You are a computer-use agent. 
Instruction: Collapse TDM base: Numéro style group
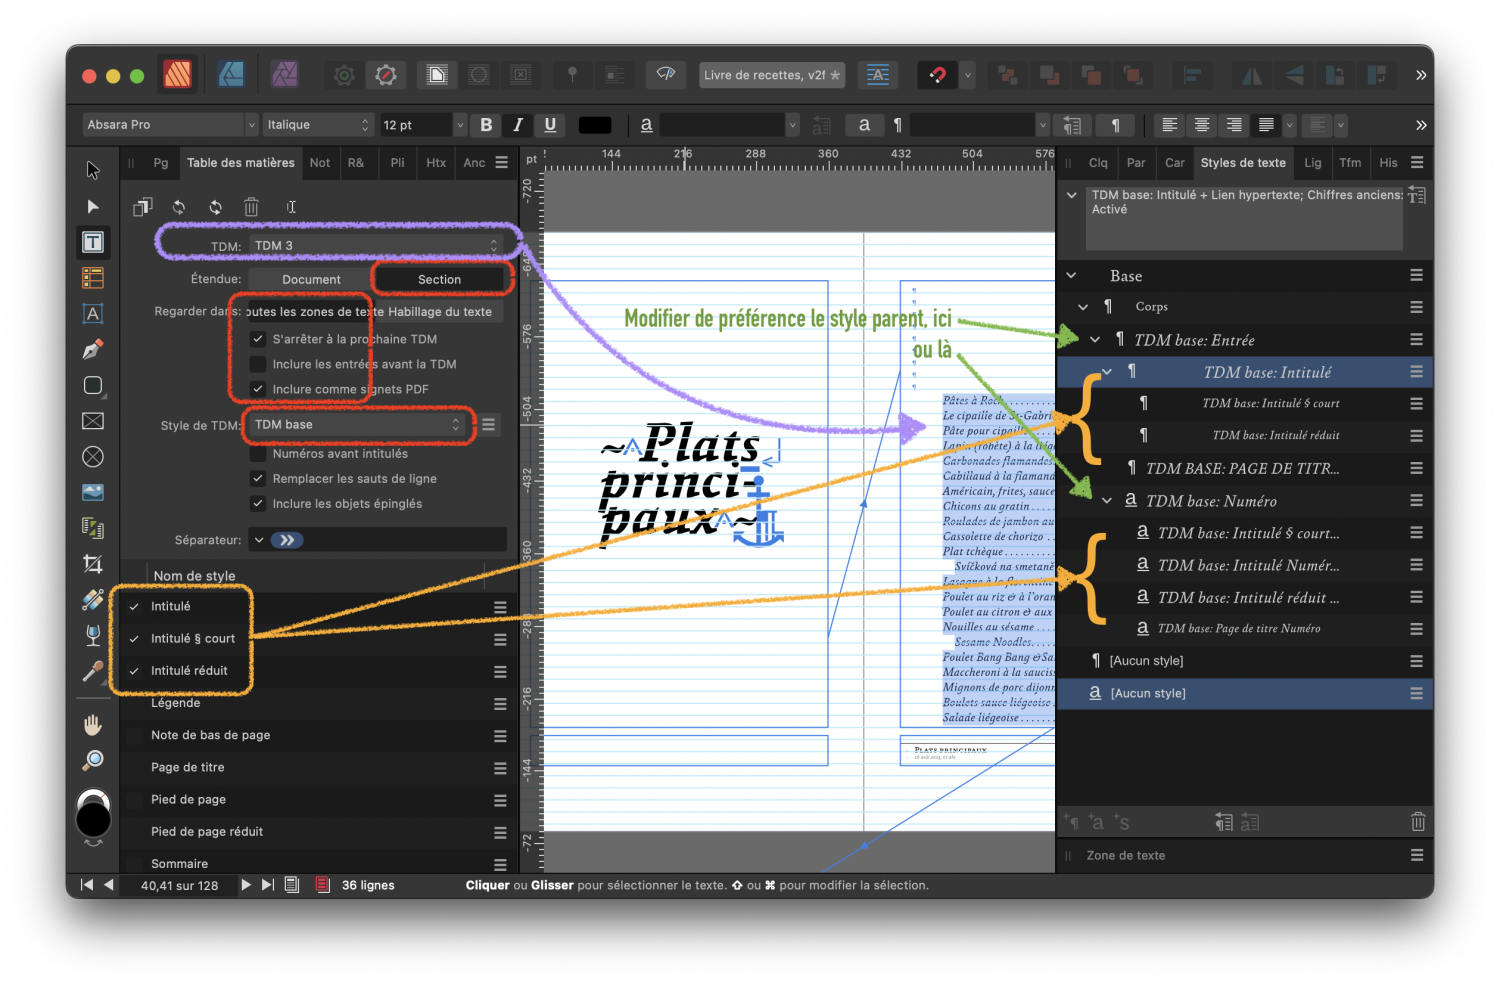[x=1107, y=501]
